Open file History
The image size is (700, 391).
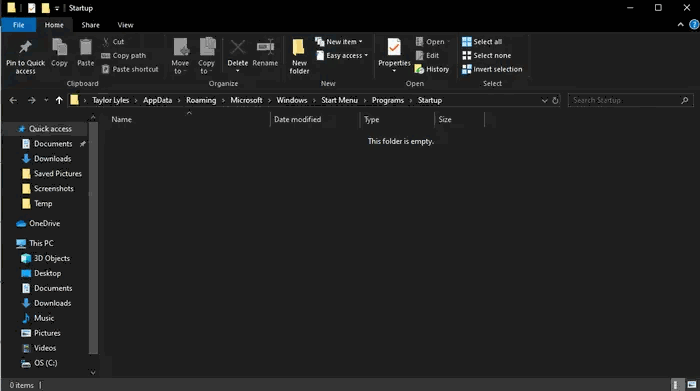432,69
